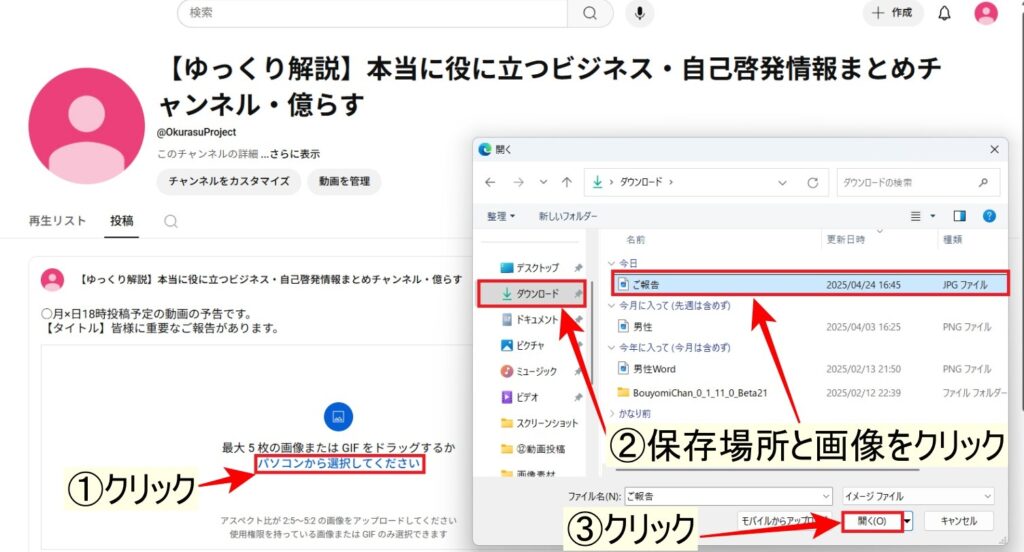Open recent locations dropdown chevron
Screen dimensions: 1024x552
point(543,182)
